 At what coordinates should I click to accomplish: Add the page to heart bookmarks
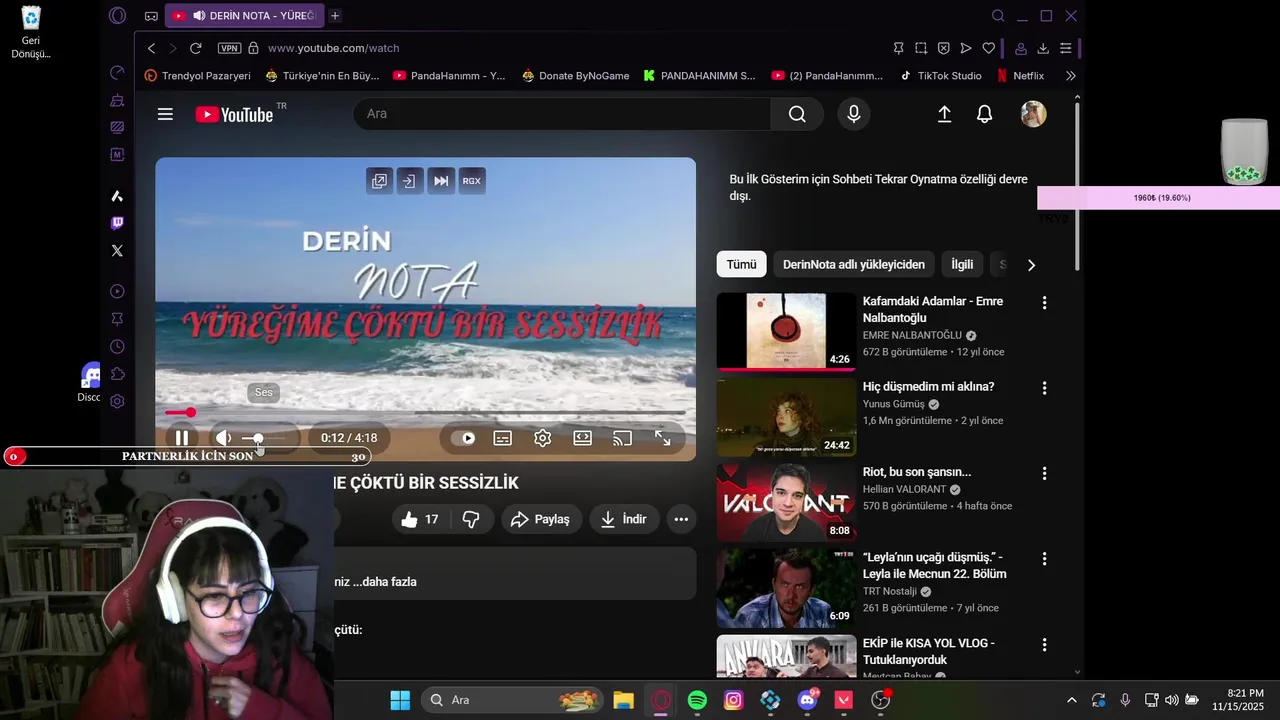[x=988, y=48]
